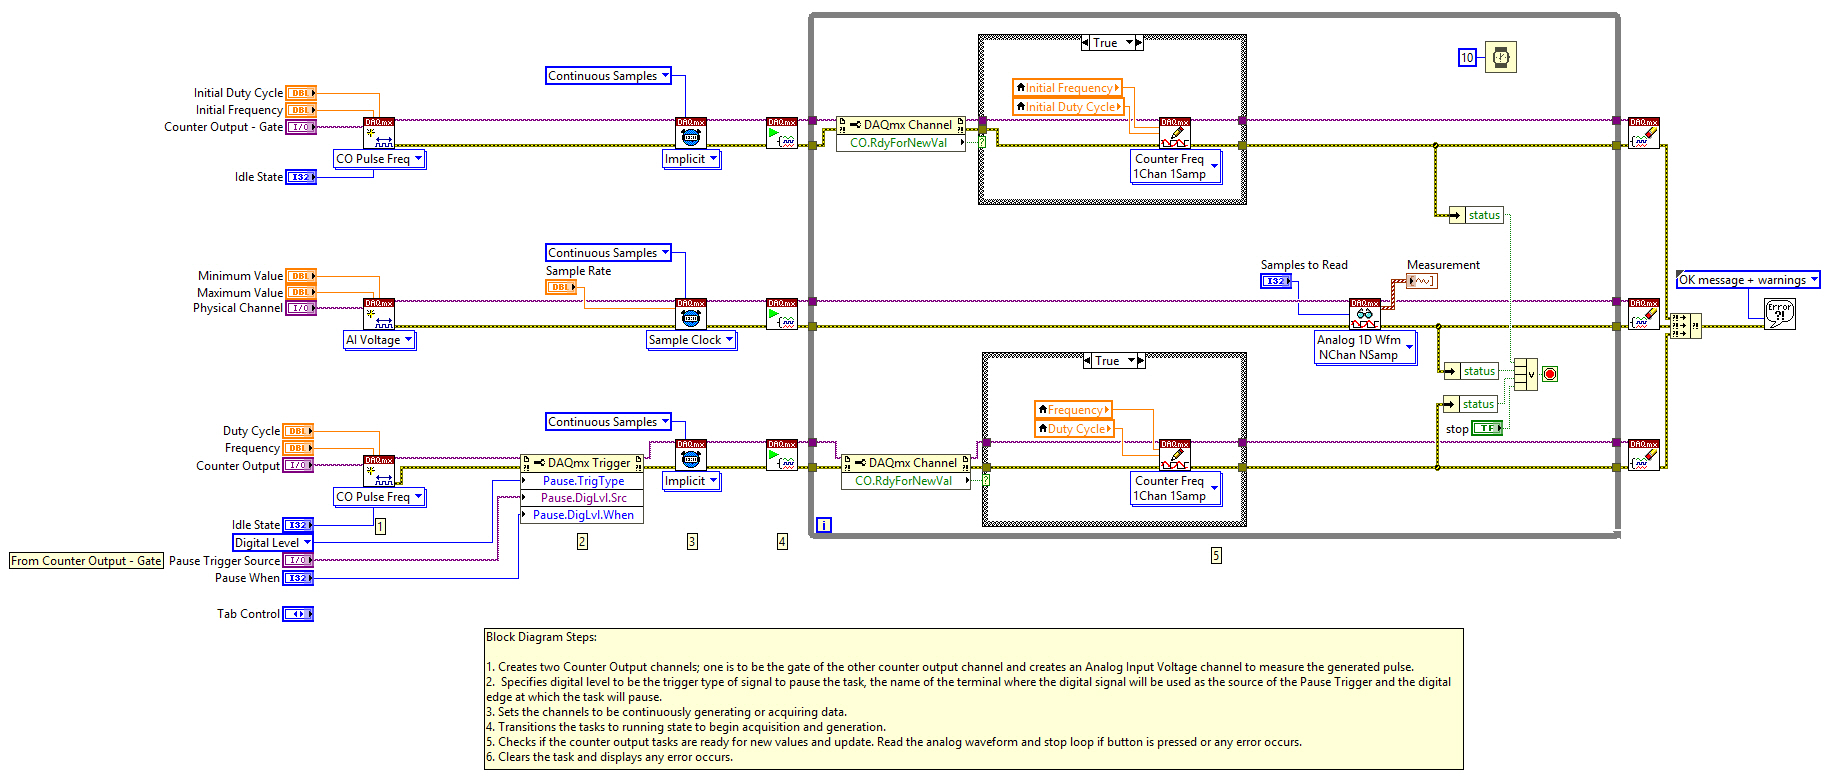Select the Pause.TrigType property
Image resolution: width=1829 pixels, height=778 pixels.
(x=582, y=481)
